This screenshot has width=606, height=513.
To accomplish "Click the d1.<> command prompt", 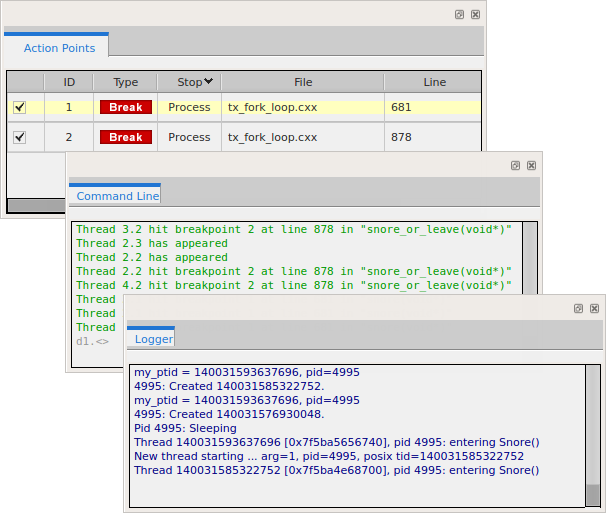I will (92, 341).
